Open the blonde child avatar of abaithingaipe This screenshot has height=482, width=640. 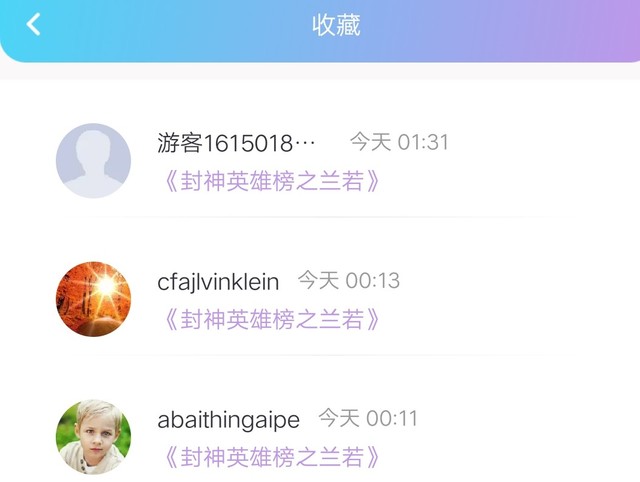(93, 437)
